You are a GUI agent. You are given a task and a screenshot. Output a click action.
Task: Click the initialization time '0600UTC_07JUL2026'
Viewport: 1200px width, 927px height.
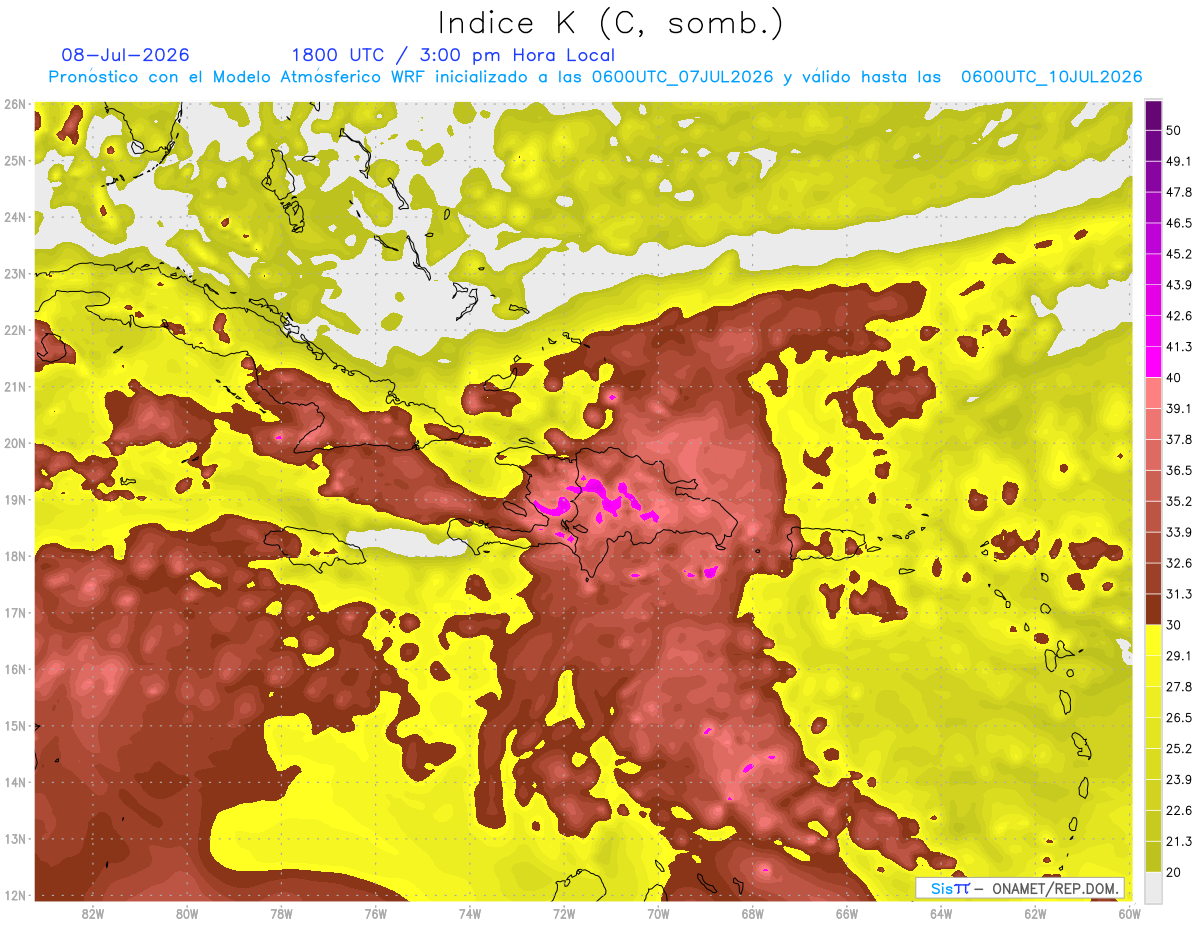click(682, 77)
